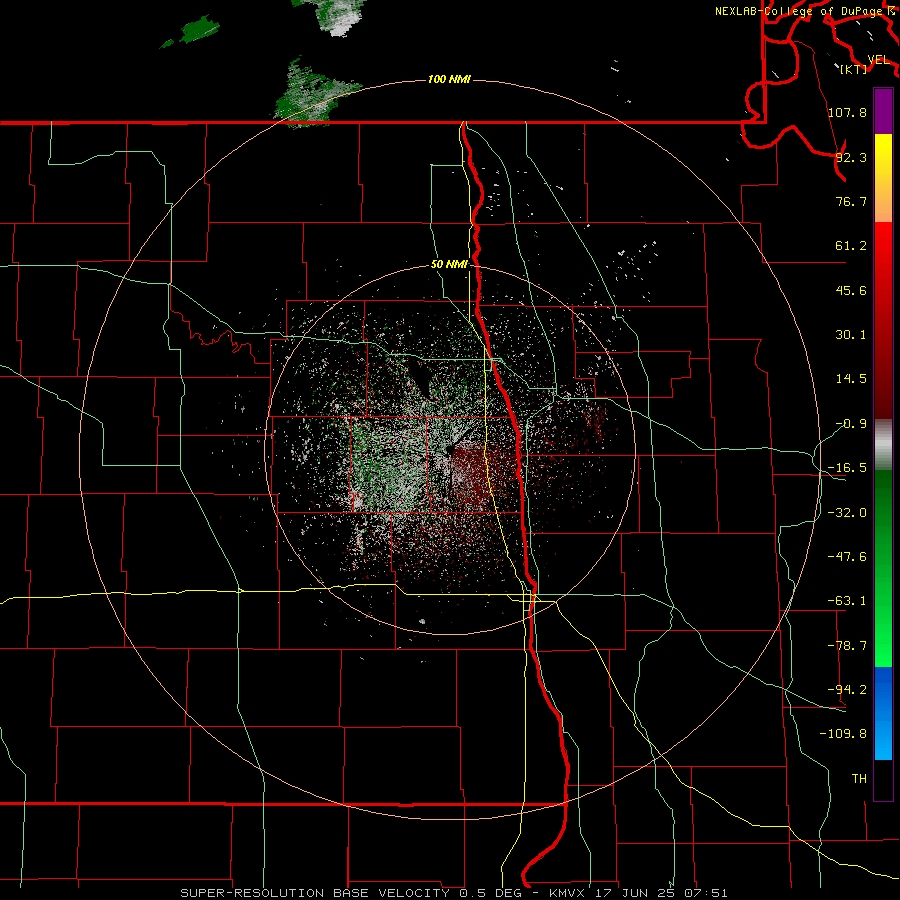
Task: Click the [KT] units label
Action: tap(854, 69)
